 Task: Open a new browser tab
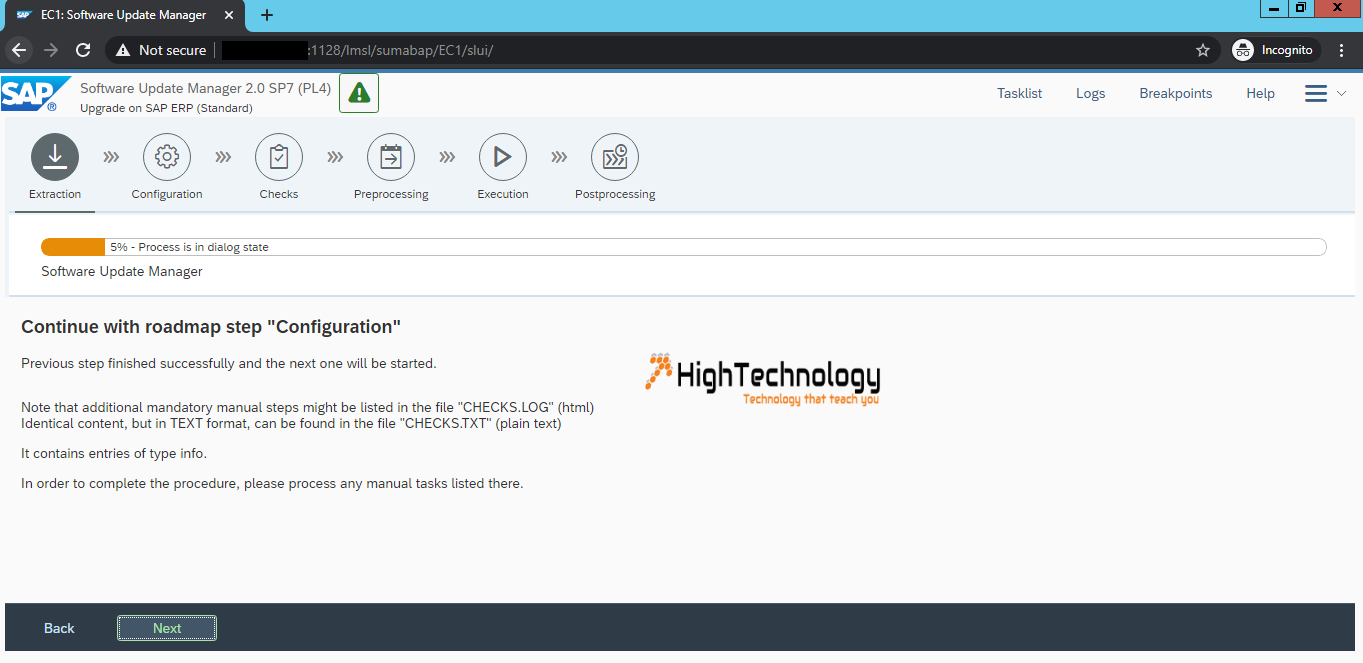pos(267,15)
